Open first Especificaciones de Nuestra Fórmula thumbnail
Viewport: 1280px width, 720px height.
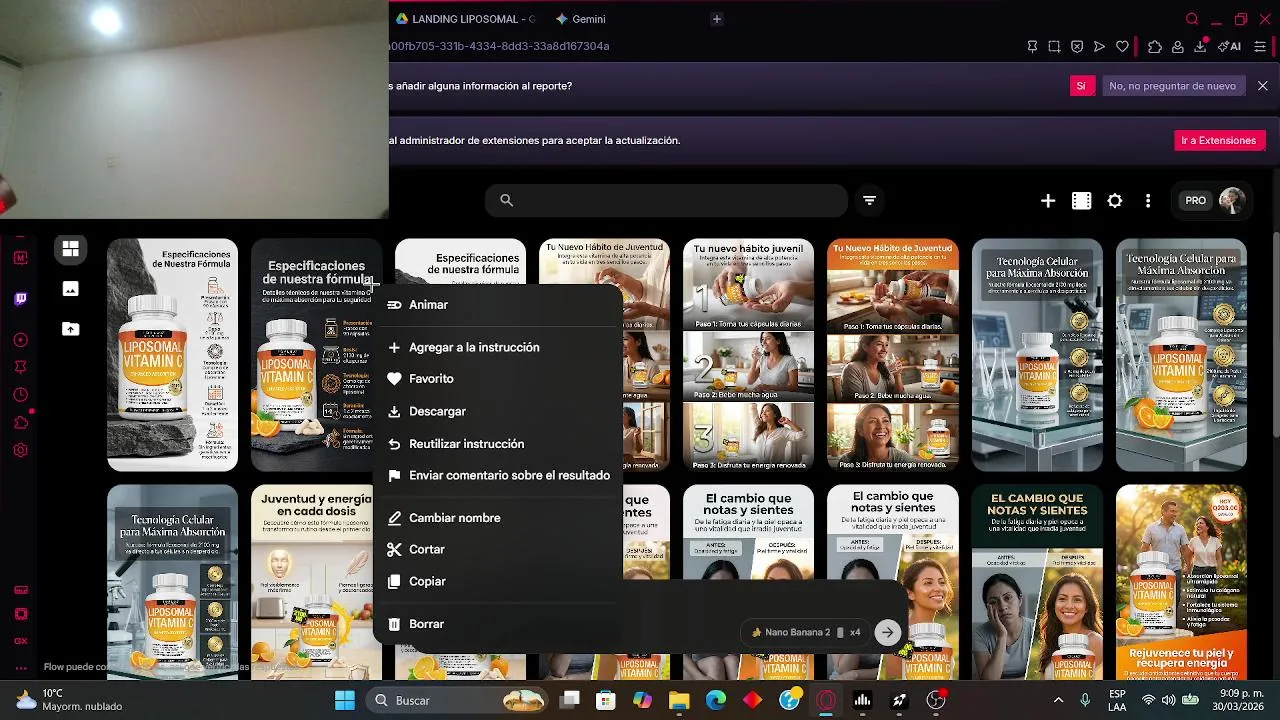tap(173, 355)
